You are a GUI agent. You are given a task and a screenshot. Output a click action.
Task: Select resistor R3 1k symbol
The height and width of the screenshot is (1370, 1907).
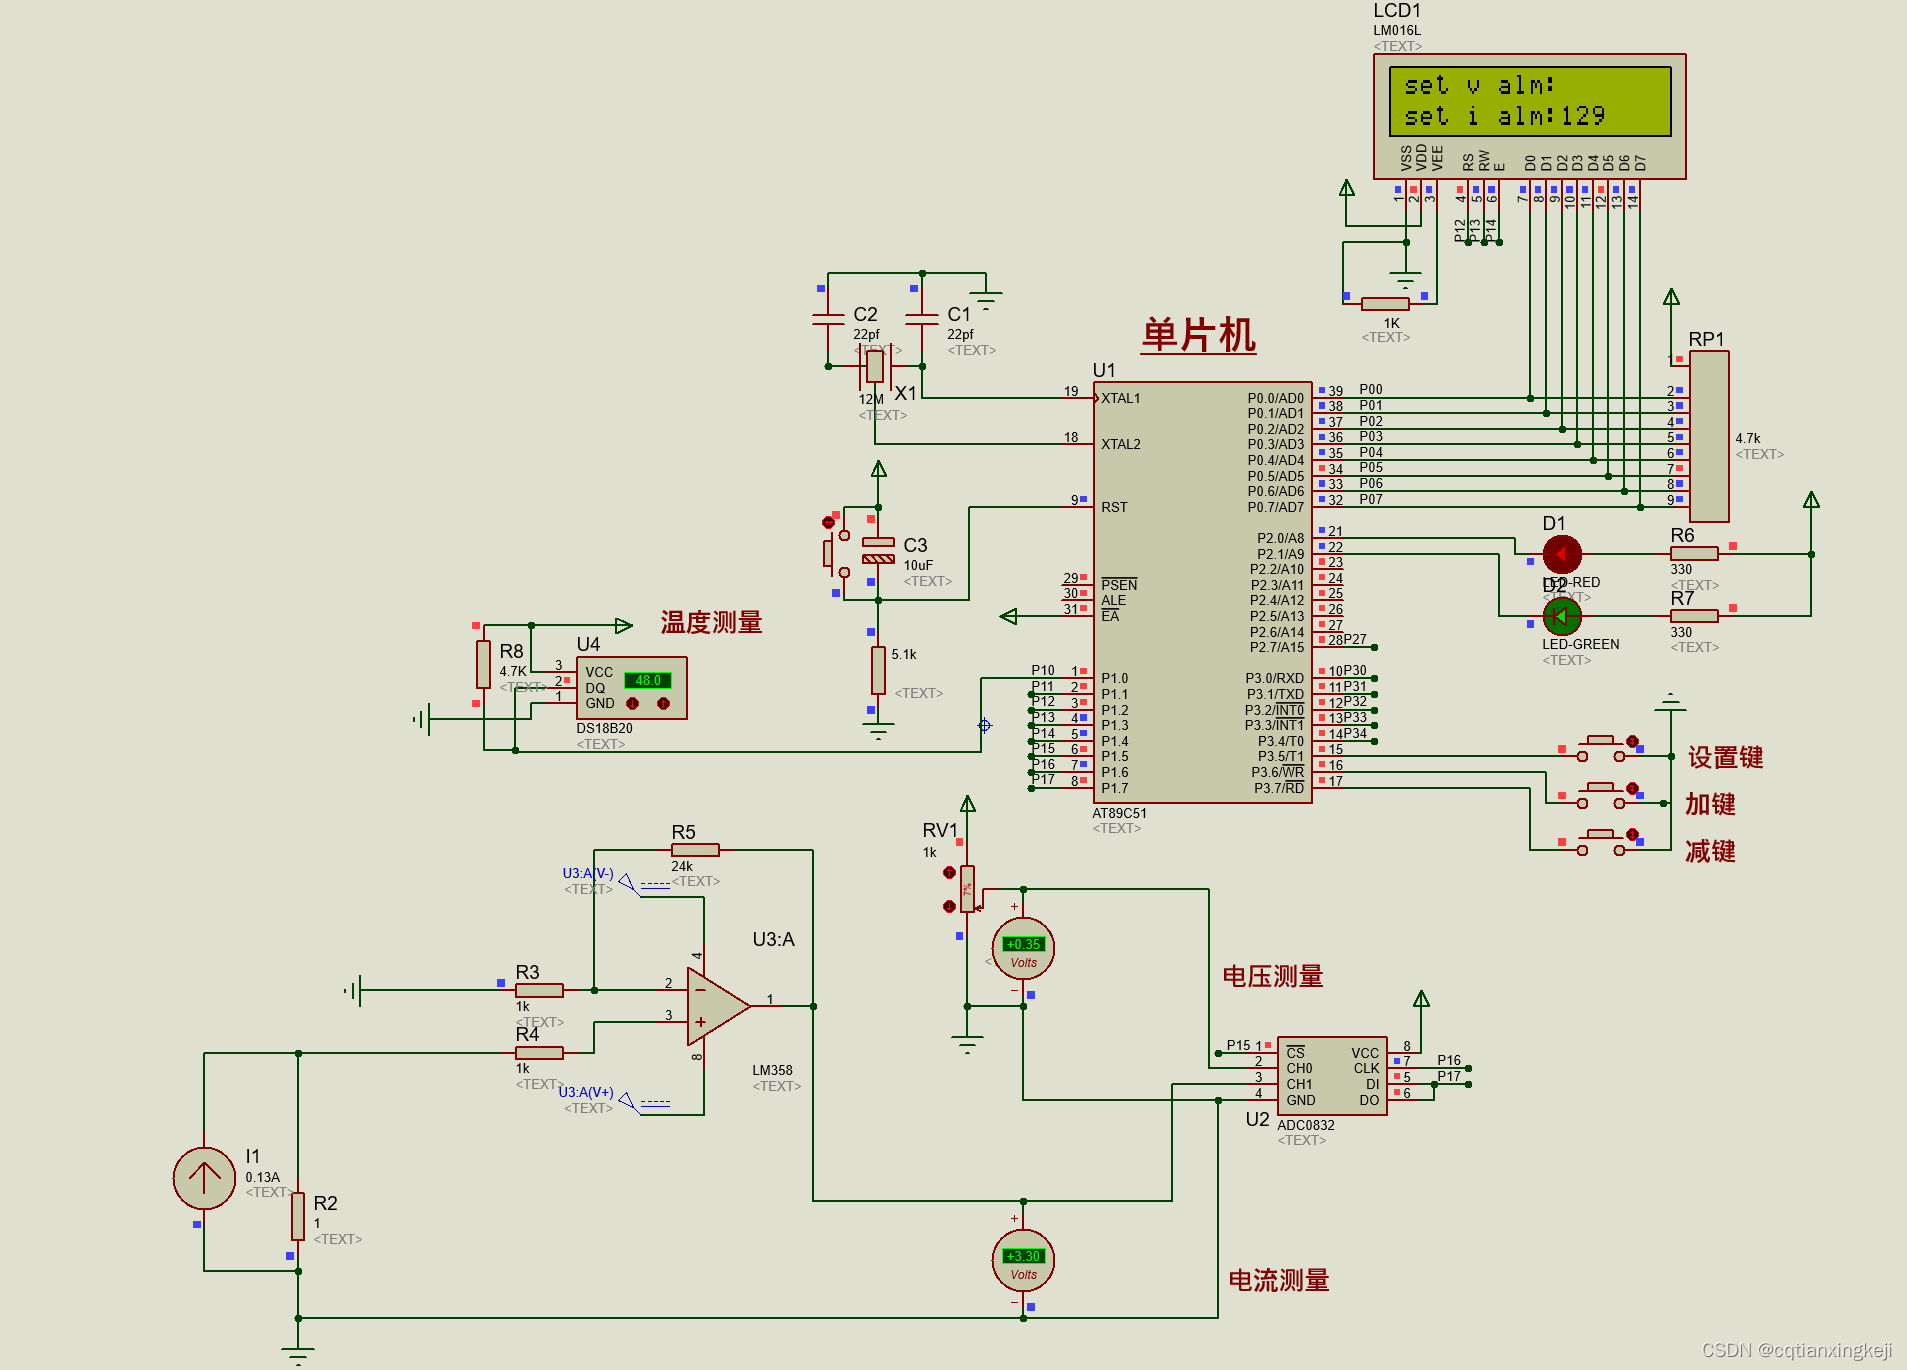[x=539, y=990]
